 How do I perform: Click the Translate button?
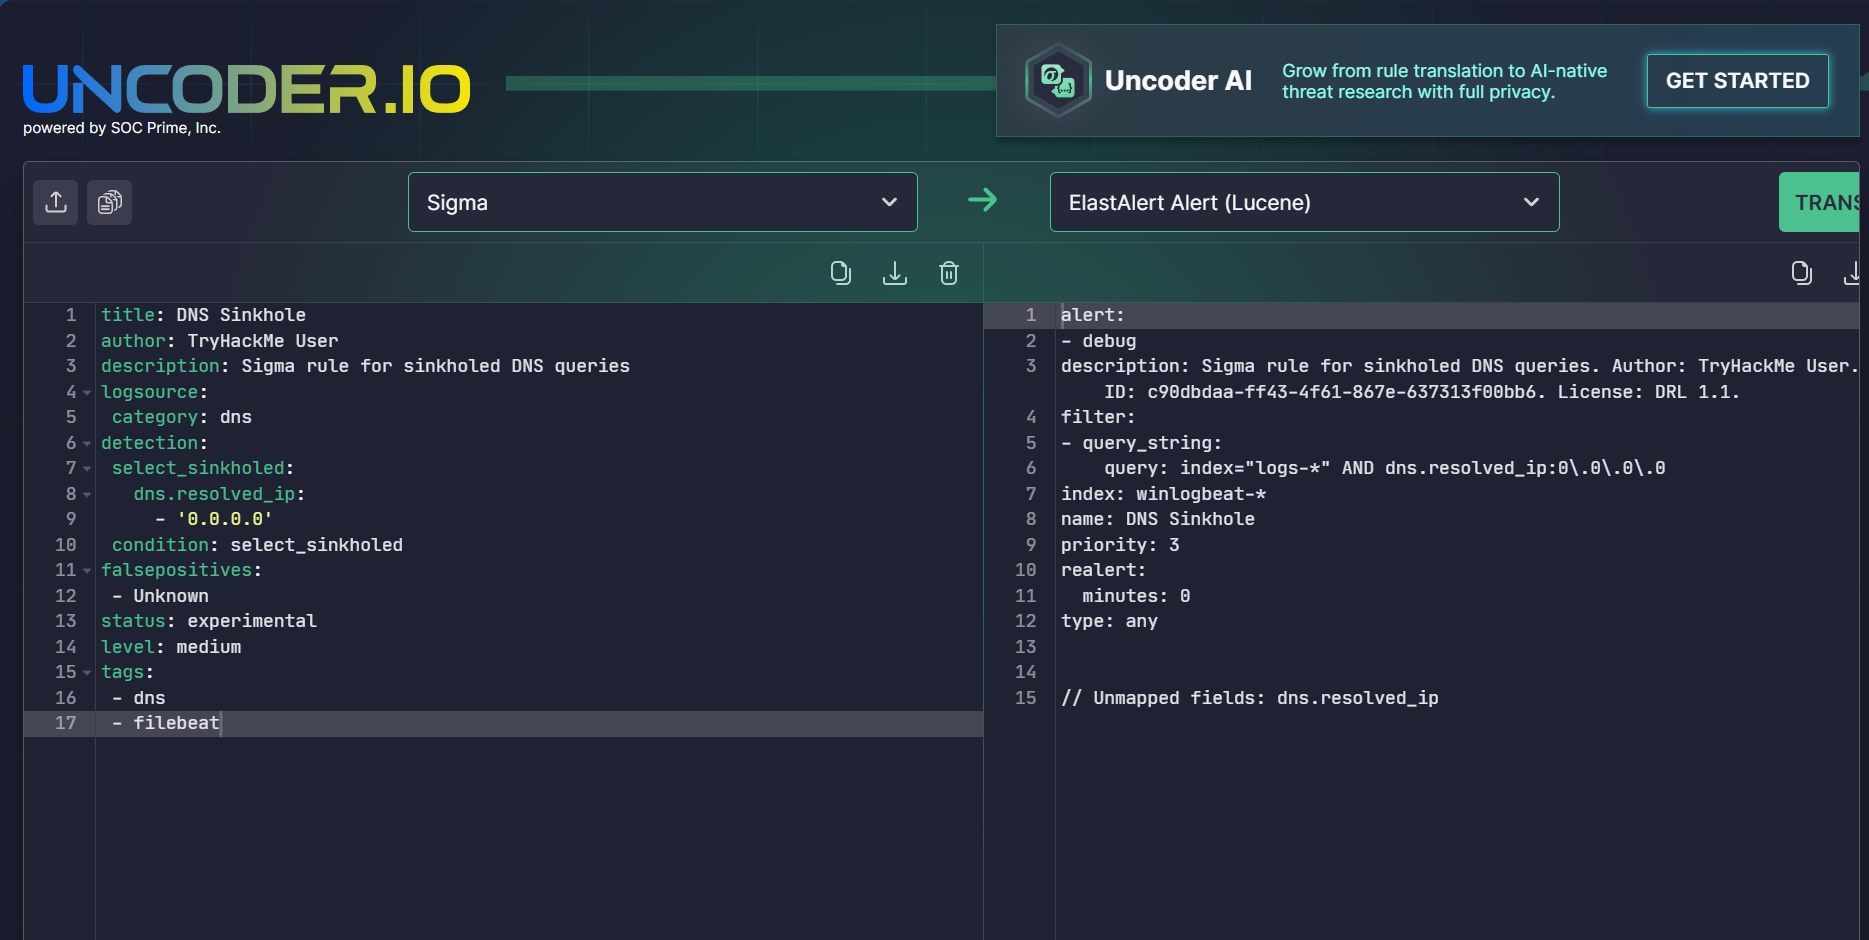coord(1819,202)
